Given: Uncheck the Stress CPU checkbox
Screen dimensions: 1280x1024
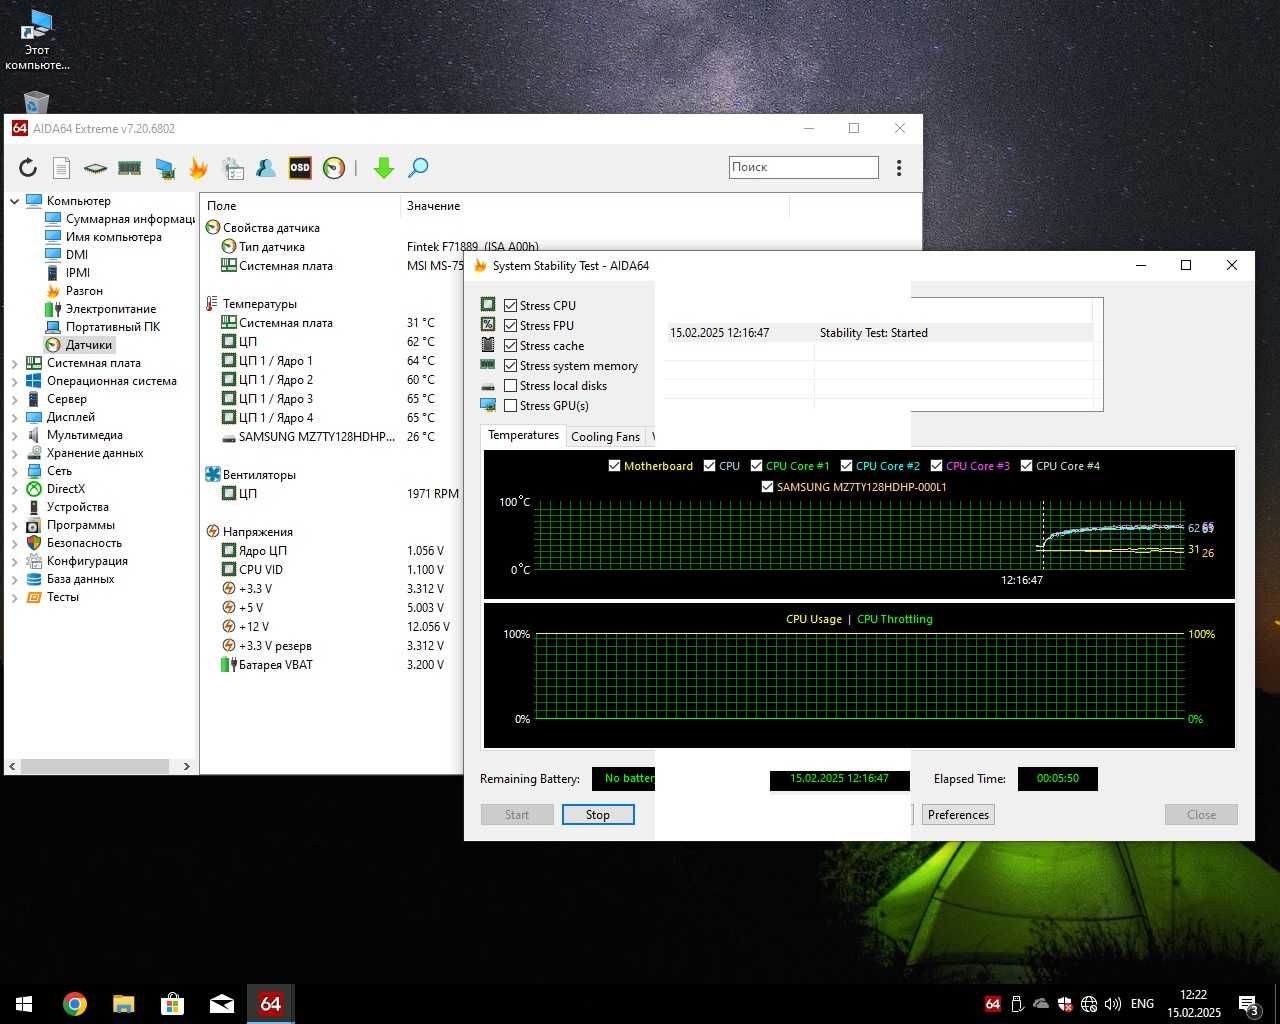Looking at the screenshot, I should (x=511, y=306).
